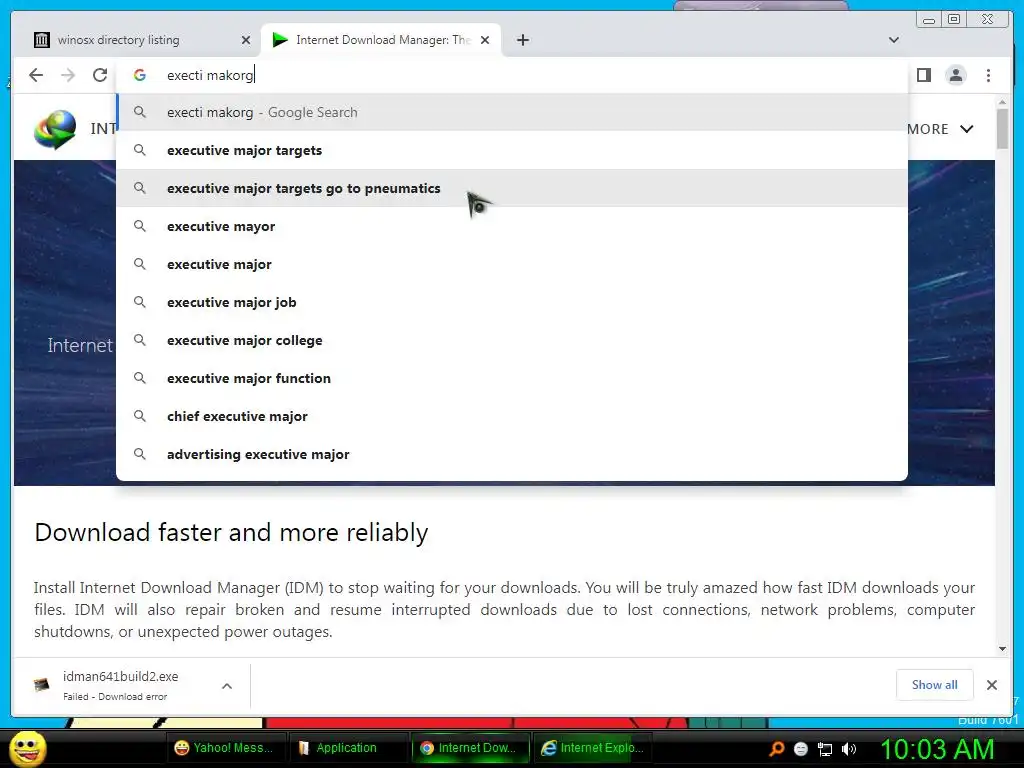Screen dimensions: 1024x768
Task: Click the browser Forward arrow
Action: pyautogui.click(x=68, y=75)
